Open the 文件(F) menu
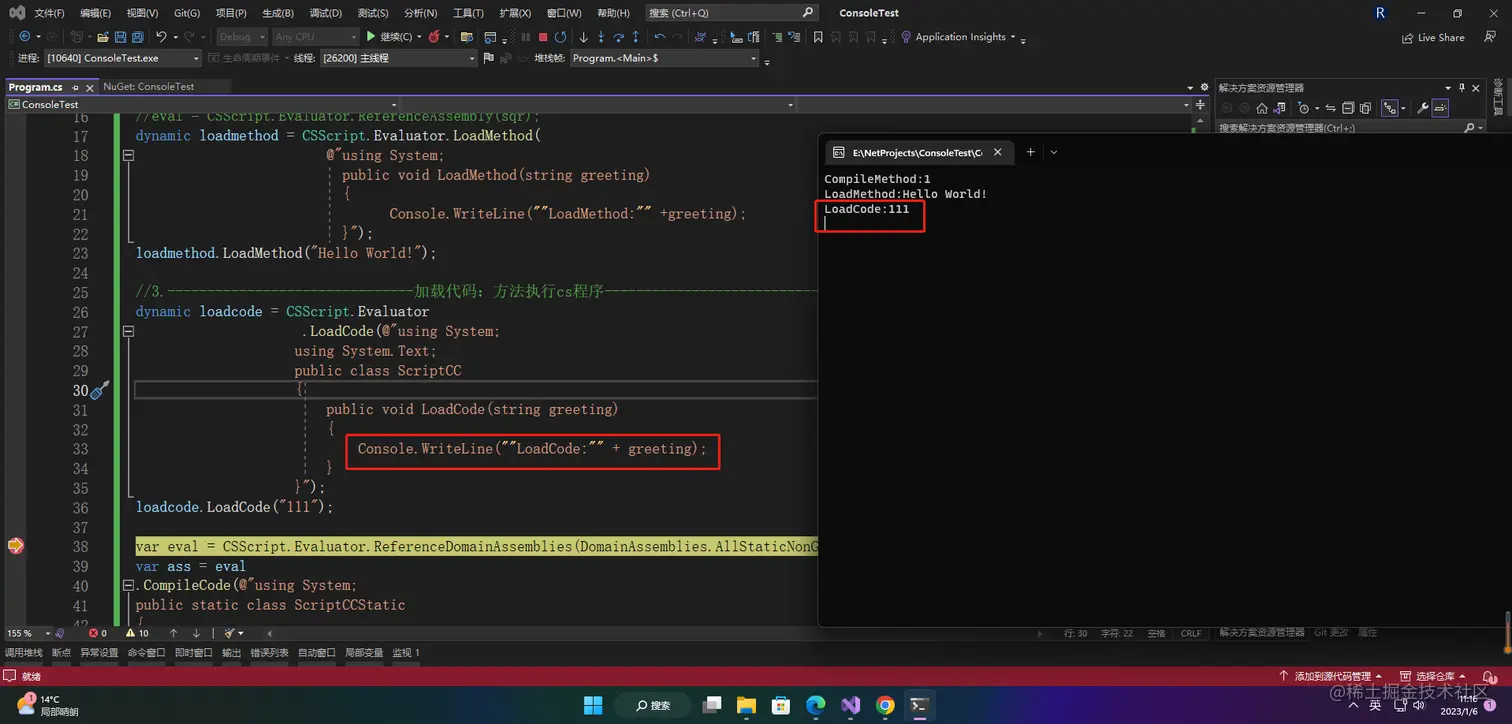Screen dimensions: 1512x724 (x=49, y=13)
